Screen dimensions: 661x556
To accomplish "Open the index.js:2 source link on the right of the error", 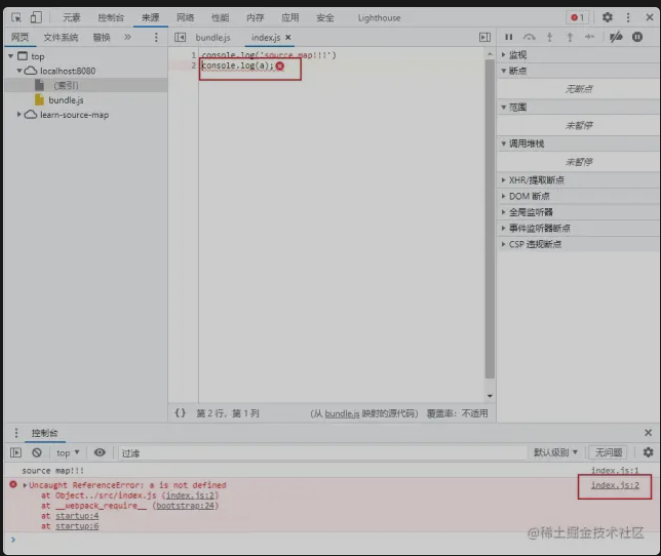I will coord(615,485).
